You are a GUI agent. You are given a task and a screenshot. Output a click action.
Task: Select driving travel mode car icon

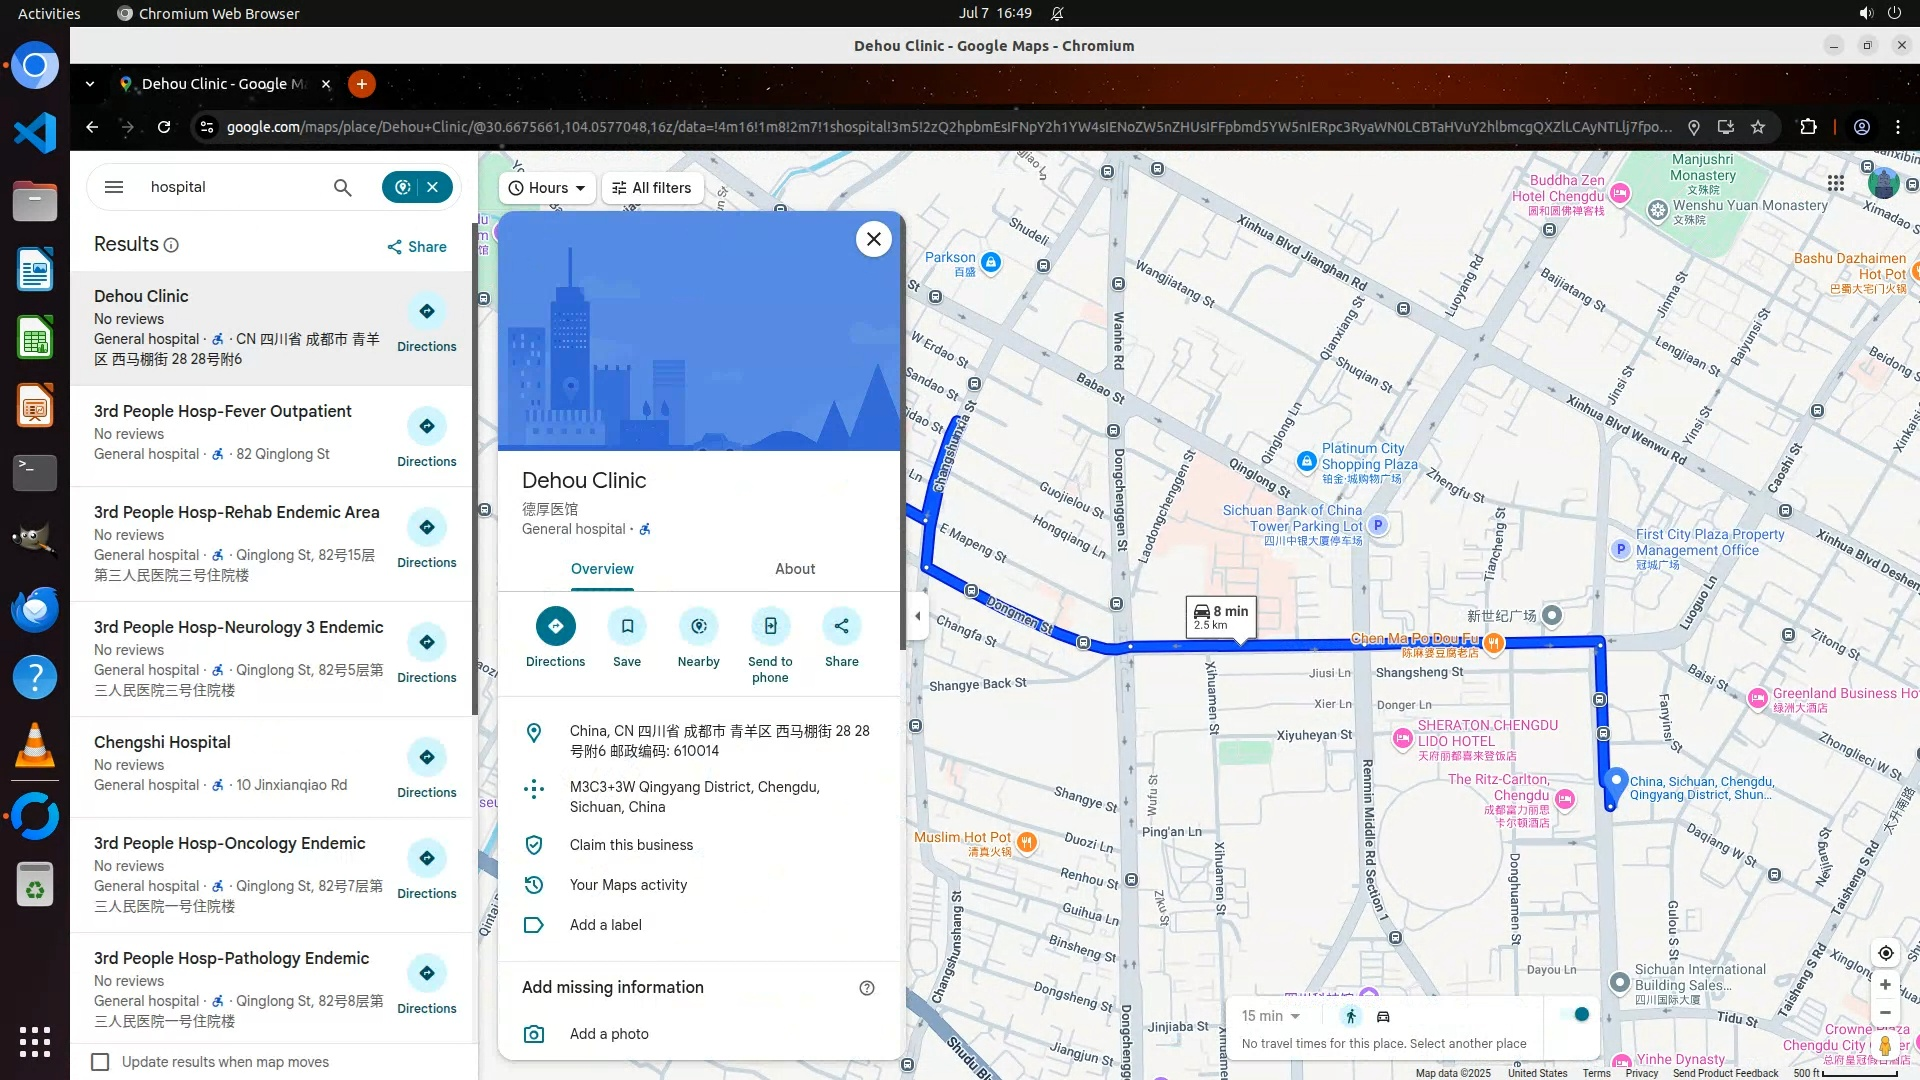(x=1383, y=1016)
